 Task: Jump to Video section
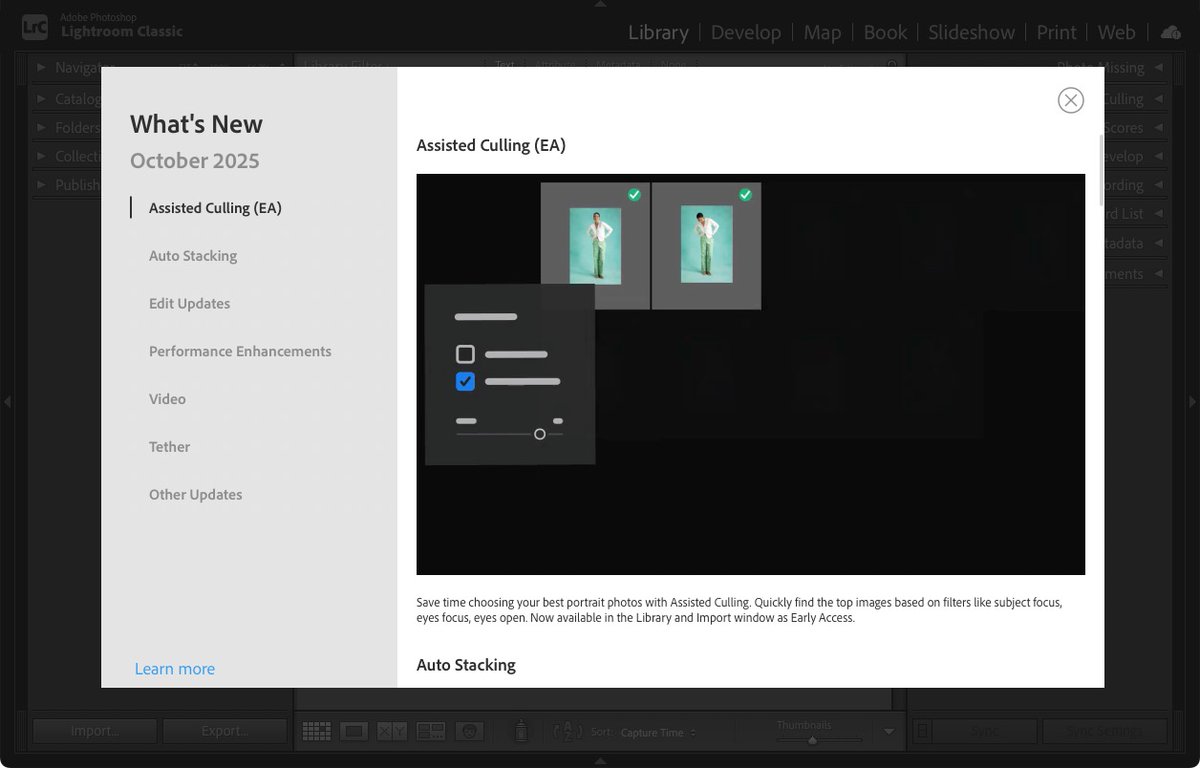click(167, 399)
